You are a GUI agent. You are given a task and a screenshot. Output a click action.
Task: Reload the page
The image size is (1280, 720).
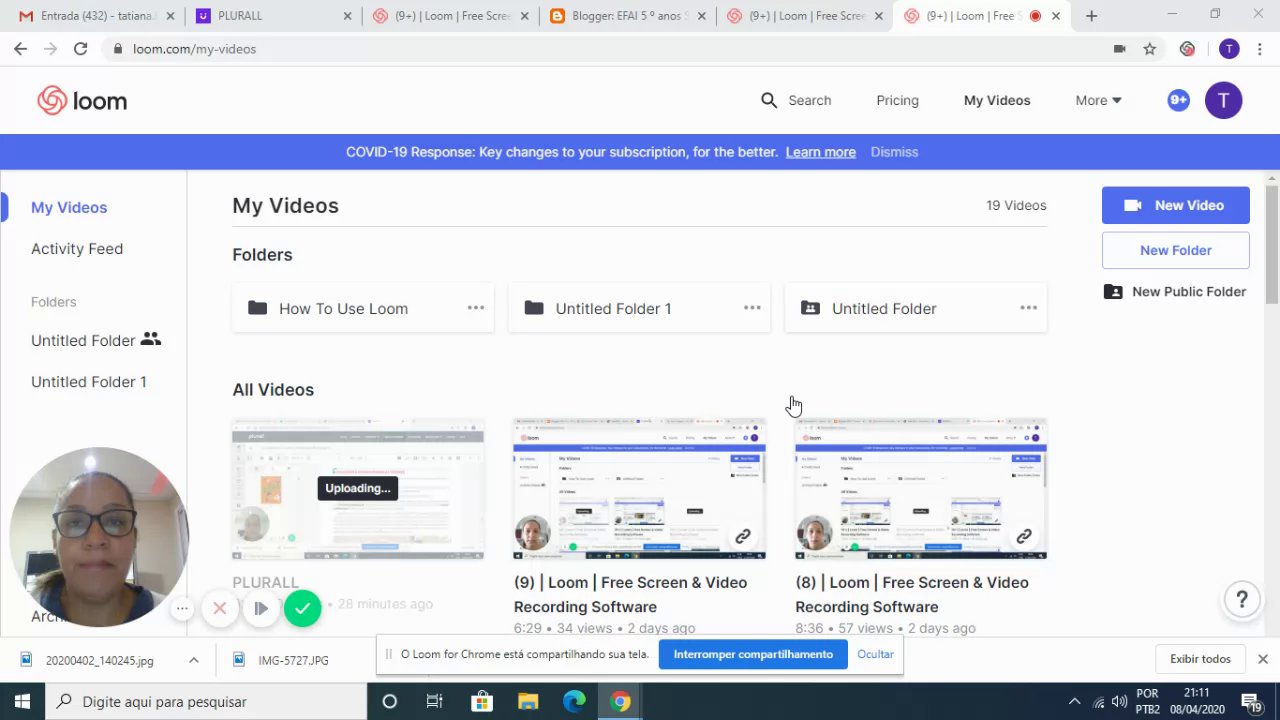pos(80,49)
